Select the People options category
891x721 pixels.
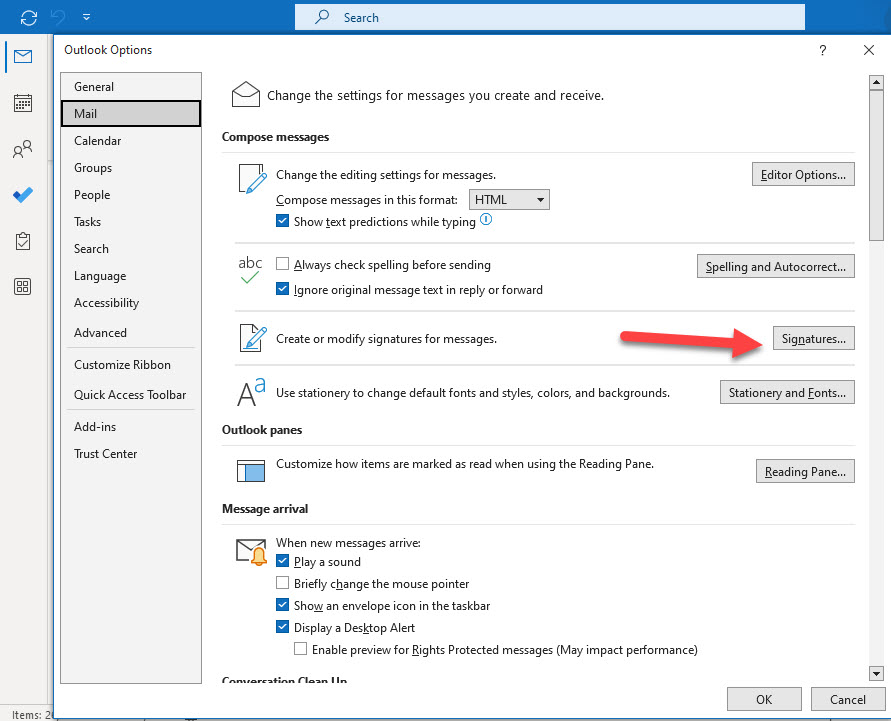coord(131,195)
